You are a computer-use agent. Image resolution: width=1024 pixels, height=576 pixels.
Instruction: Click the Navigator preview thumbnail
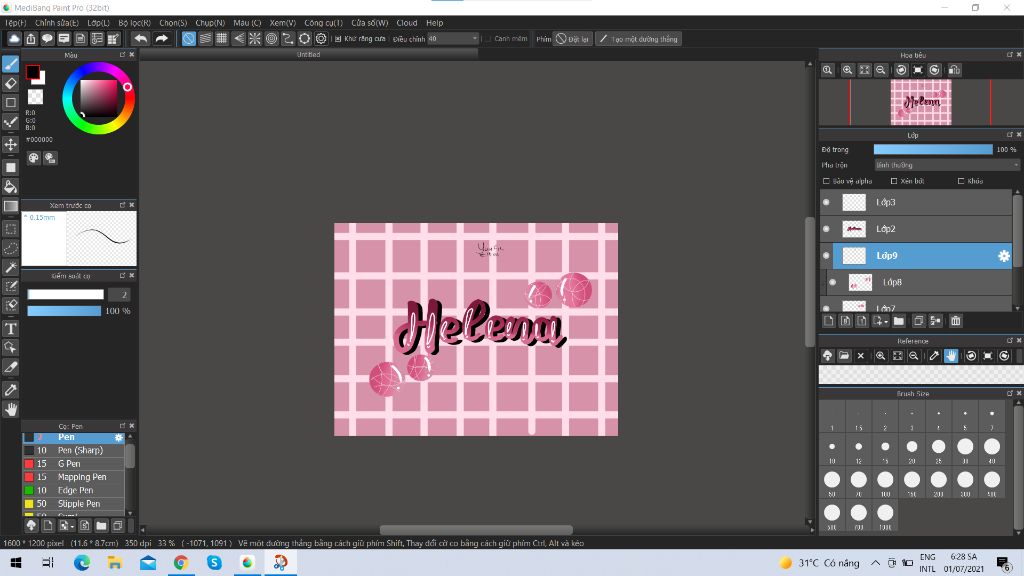(x=920, y=102)
